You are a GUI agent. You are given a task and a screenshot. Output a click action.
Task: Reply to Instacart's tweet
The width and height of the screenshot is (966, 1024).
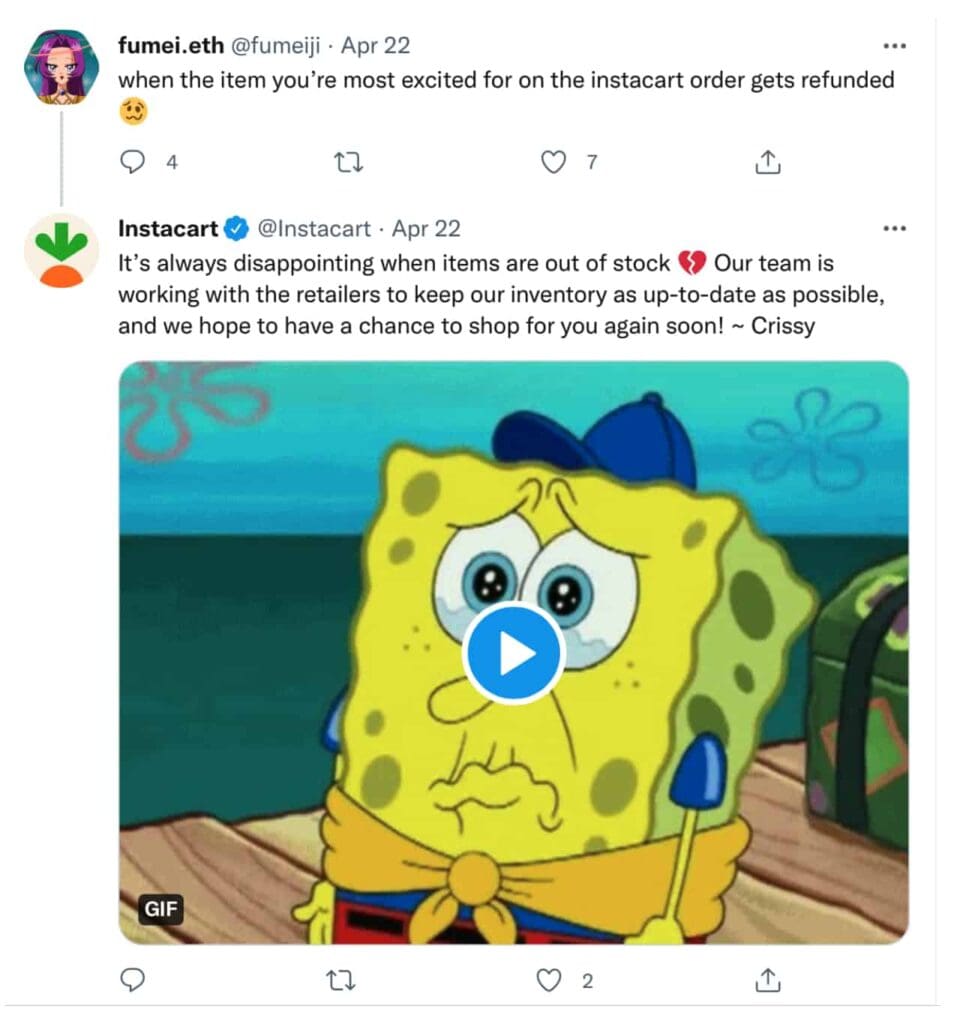tap(133, 981)
